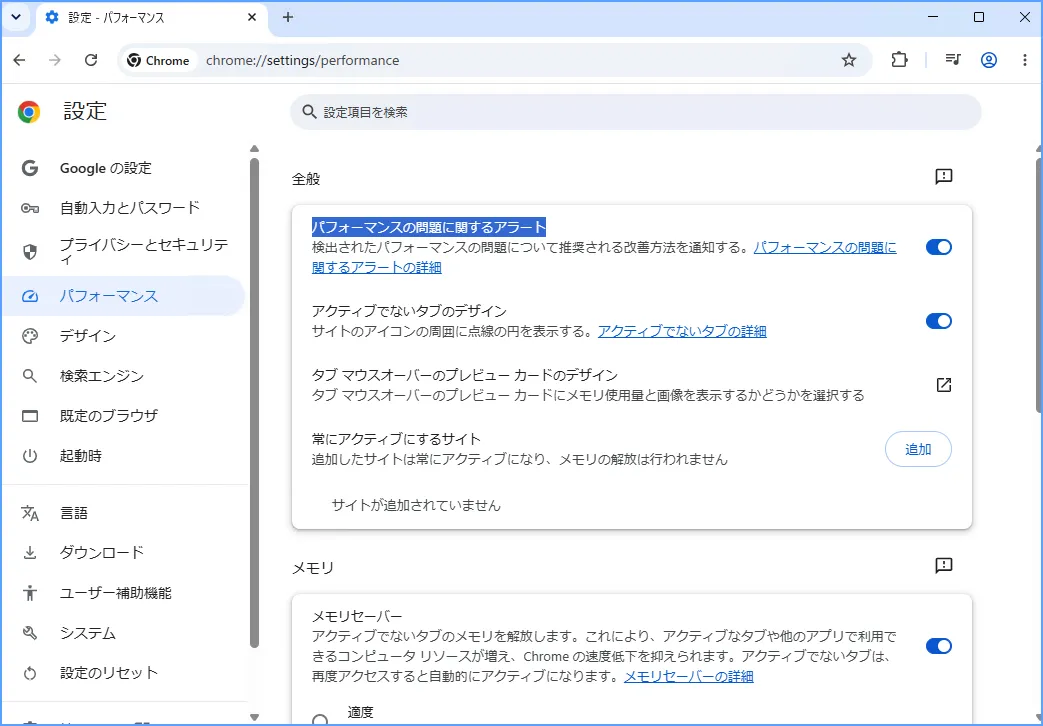Click the address bar URL chrome://settings/performance
Image resolution: width=1043 pixels, height=726 pixels.
click(x=303, y=61)
